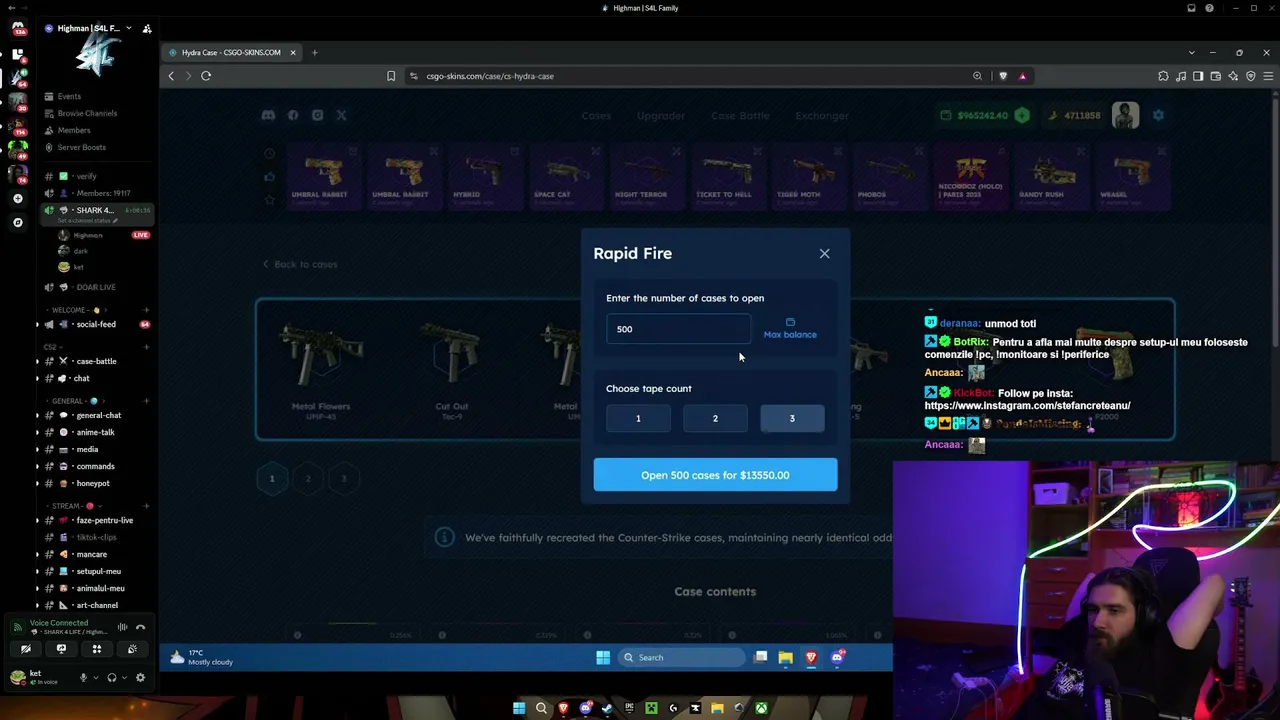1280x720 pixels.
Task: Select tape count 2
Action: [715, 418]
